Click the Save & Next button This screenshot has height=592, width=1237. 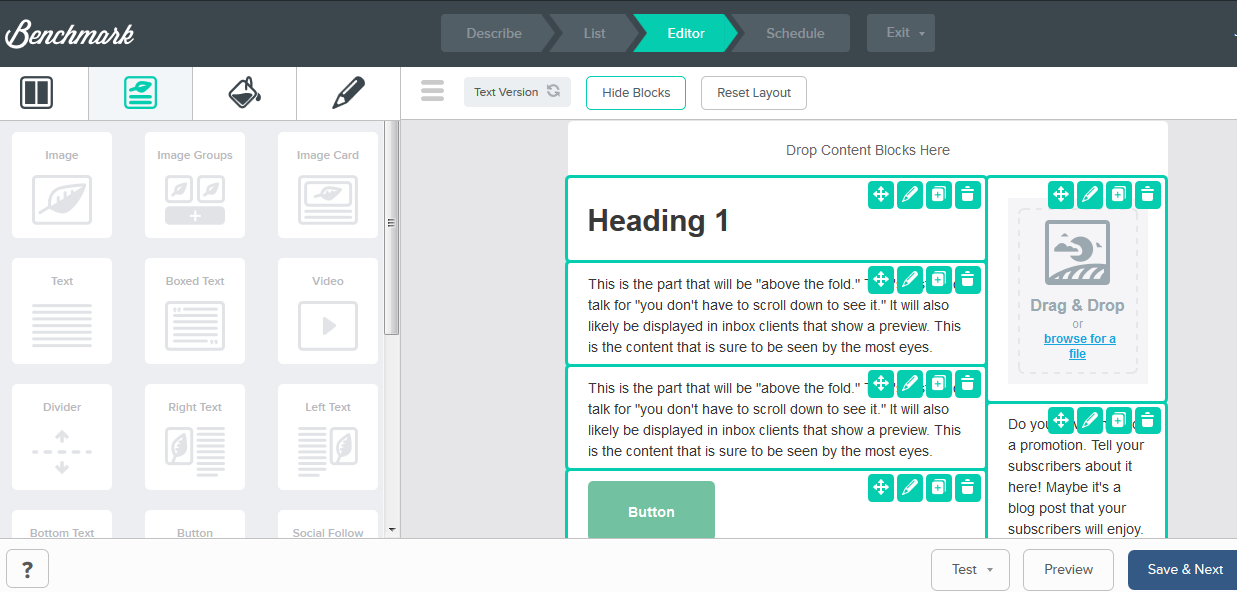point(1184,569)
